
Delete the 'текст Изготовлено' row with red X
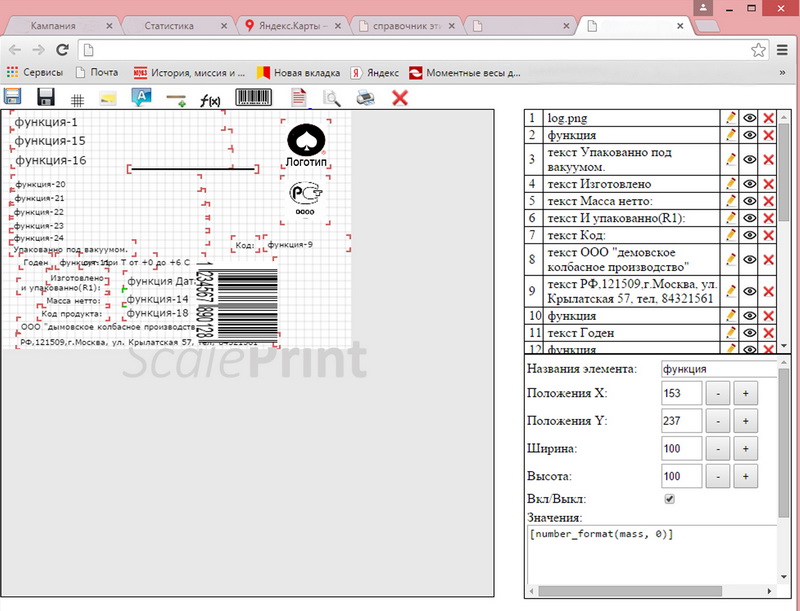pos(769,184)
